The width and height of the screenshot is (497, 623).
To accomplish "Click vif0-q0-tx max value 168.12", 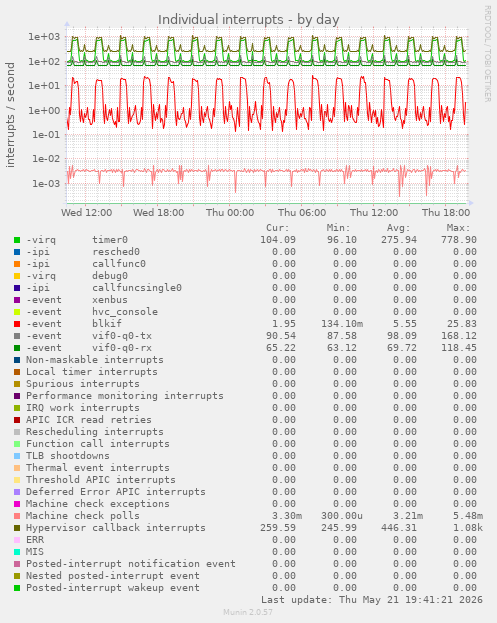I will click(458, 336).
